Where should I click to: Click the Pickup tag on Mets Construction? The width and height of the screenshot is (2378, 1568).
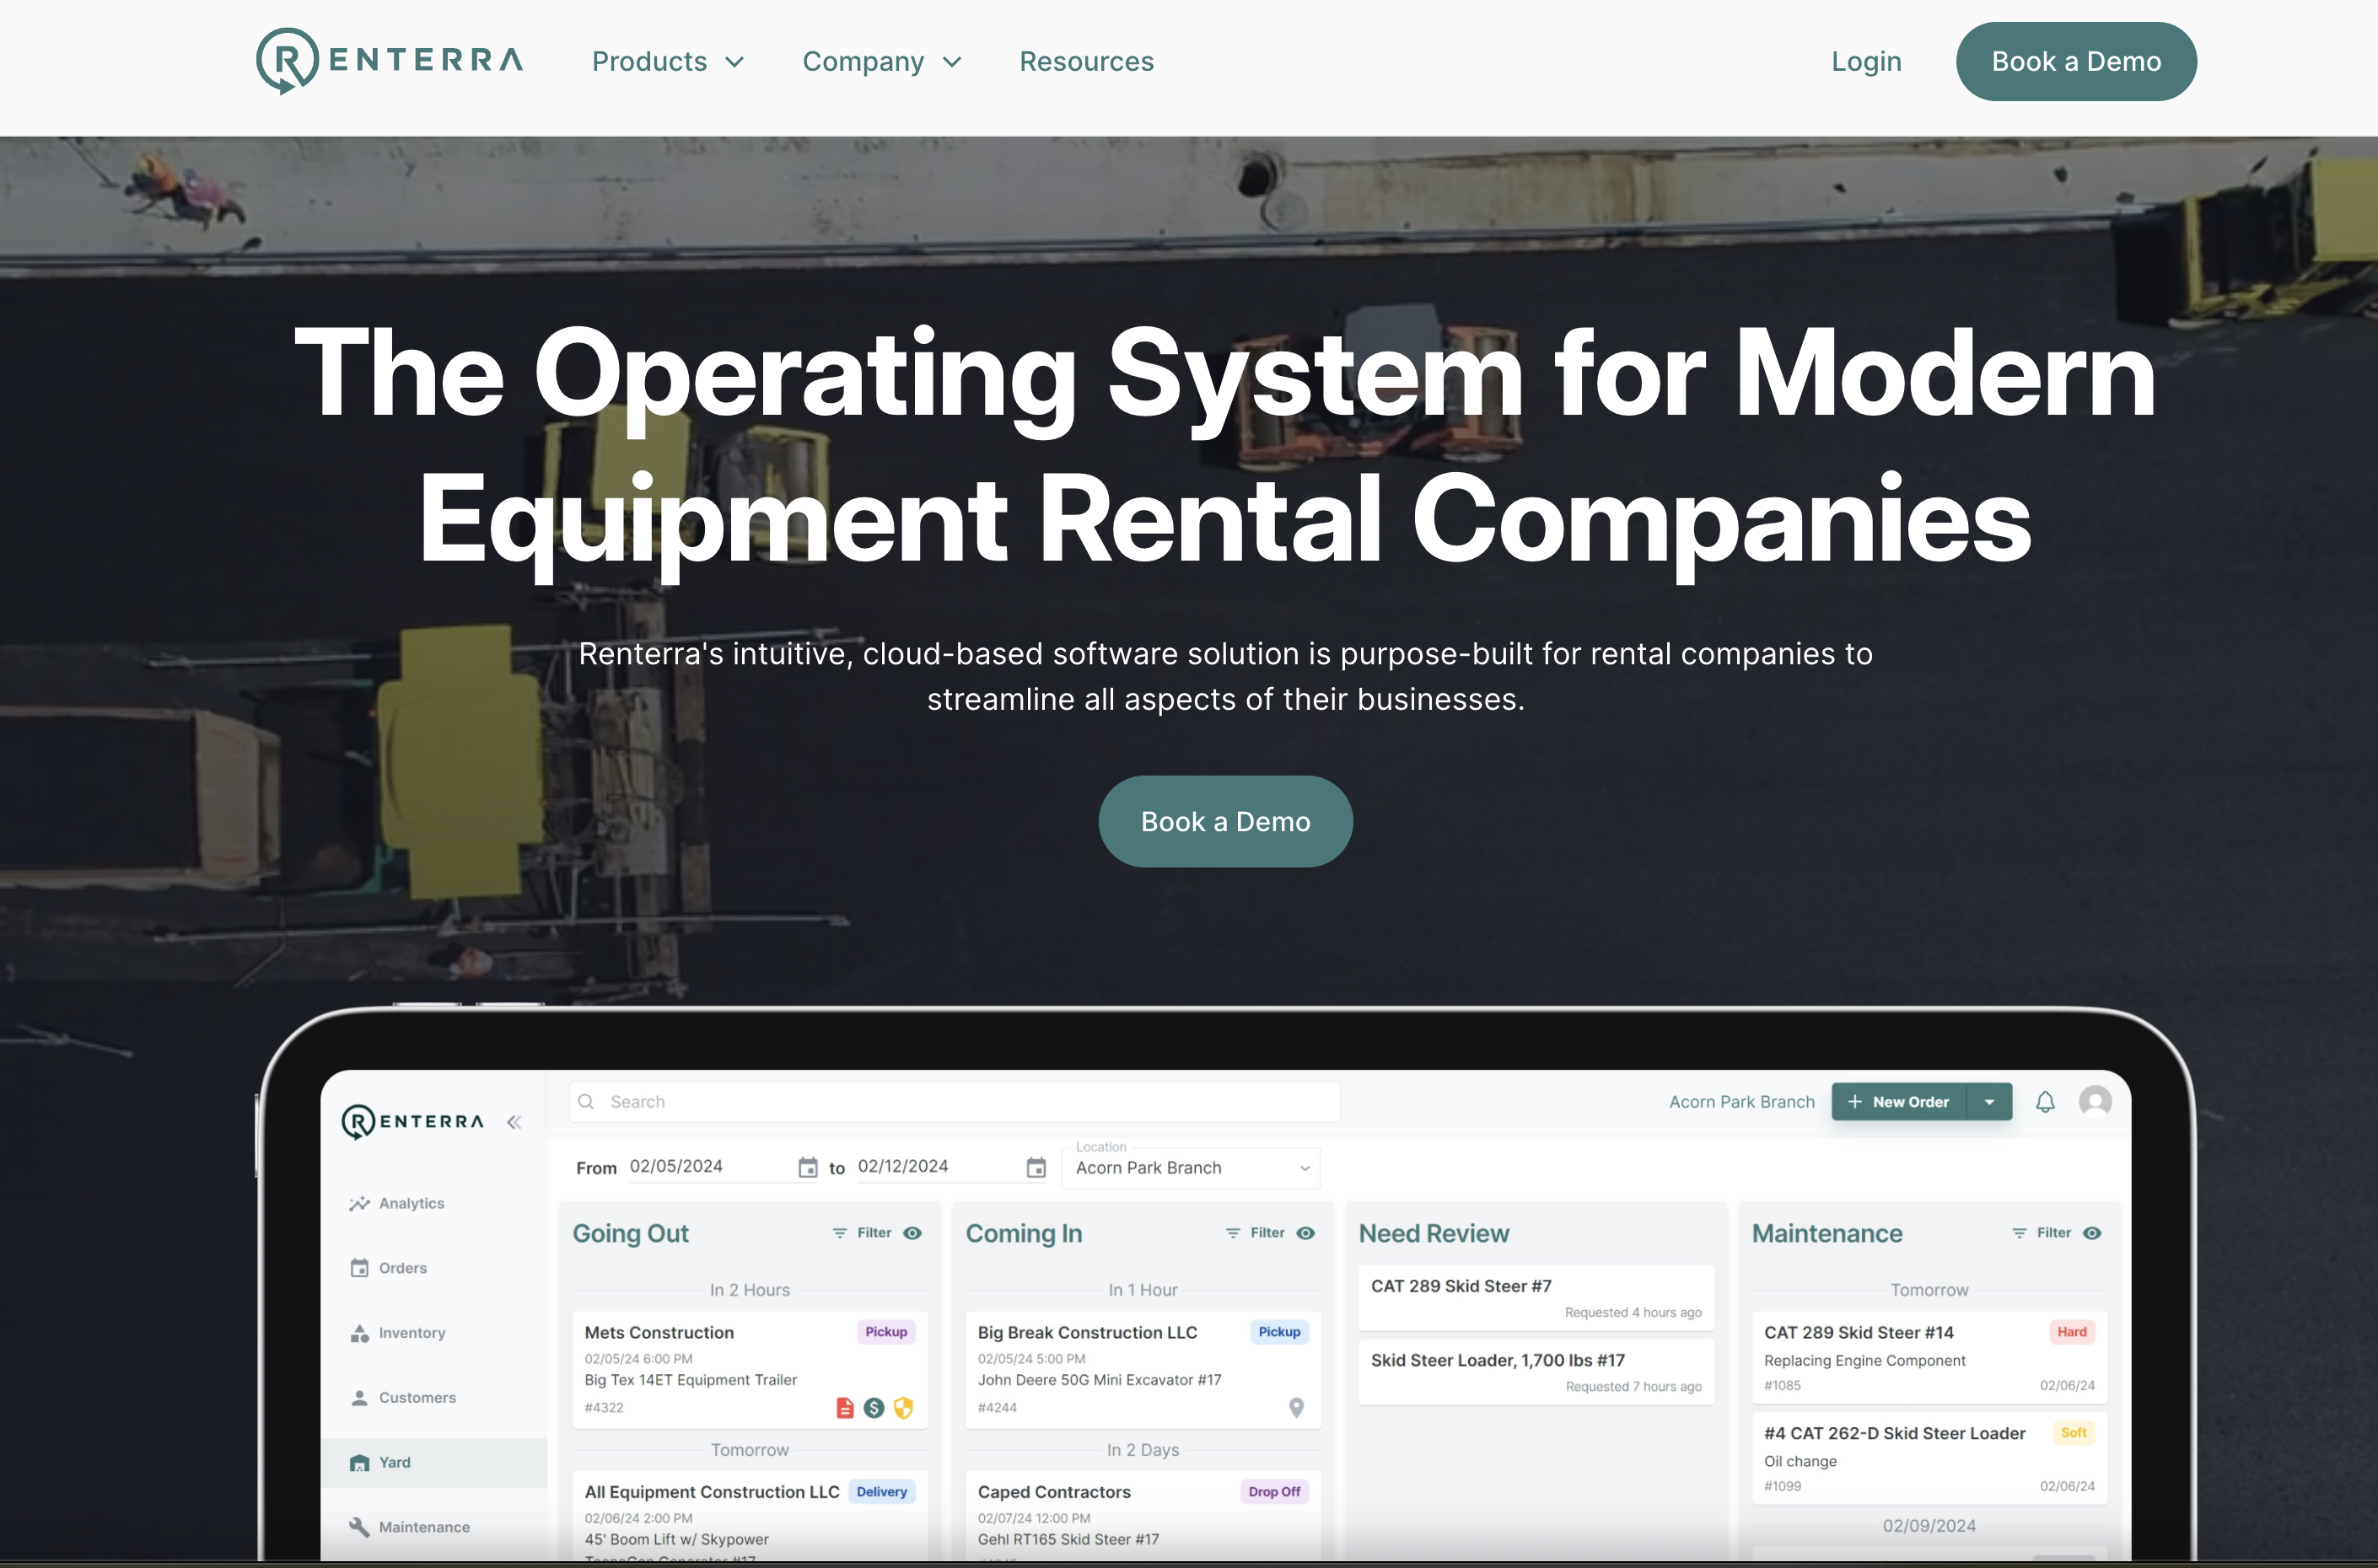(x=886, y=1332)
